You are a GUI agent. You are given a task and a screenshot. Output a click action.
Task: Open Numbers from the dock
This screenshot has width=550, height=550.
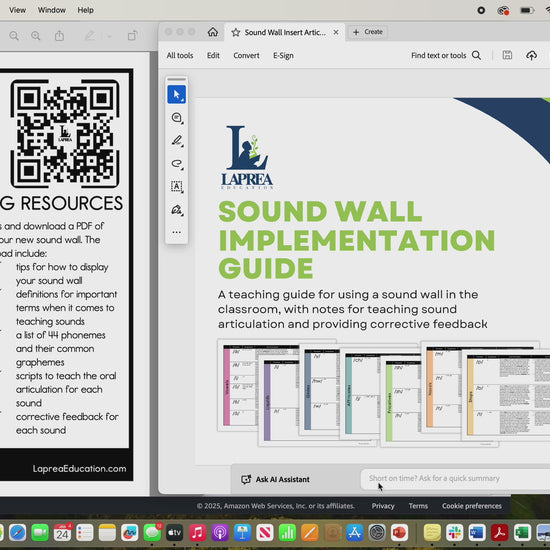coord(287,533)
